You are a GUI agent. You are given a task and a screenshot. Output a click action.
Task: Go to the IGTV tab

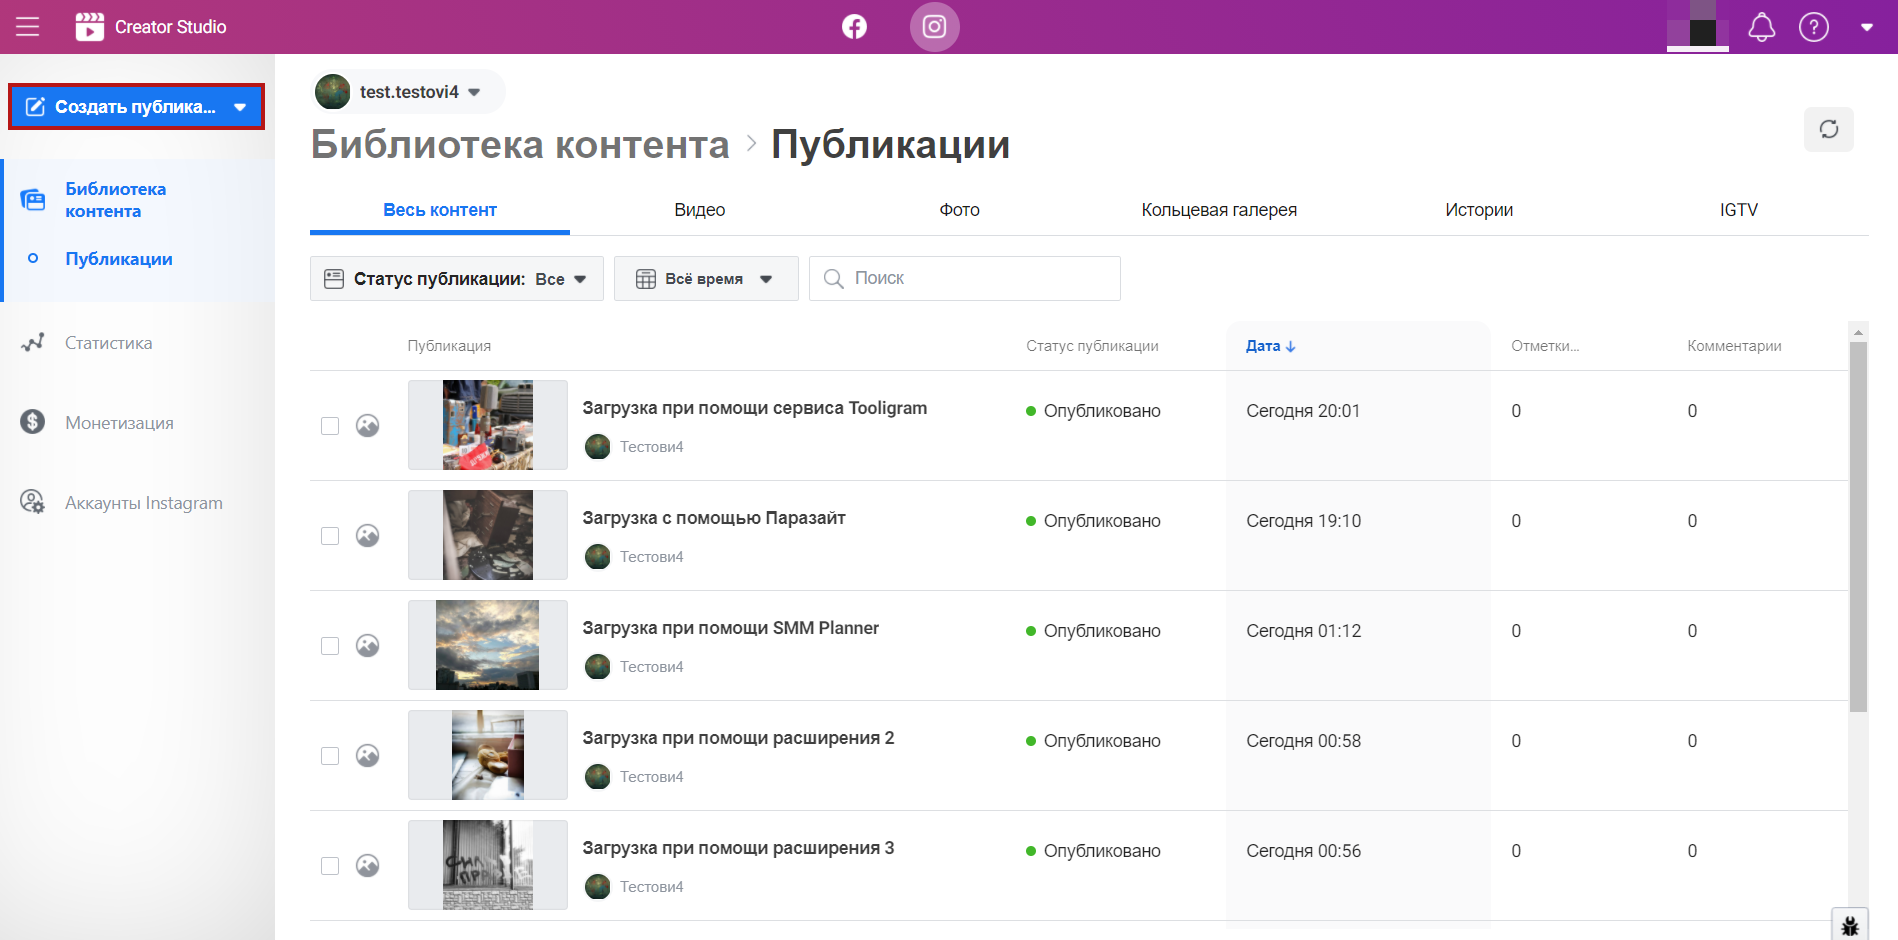coord(1738,210)
